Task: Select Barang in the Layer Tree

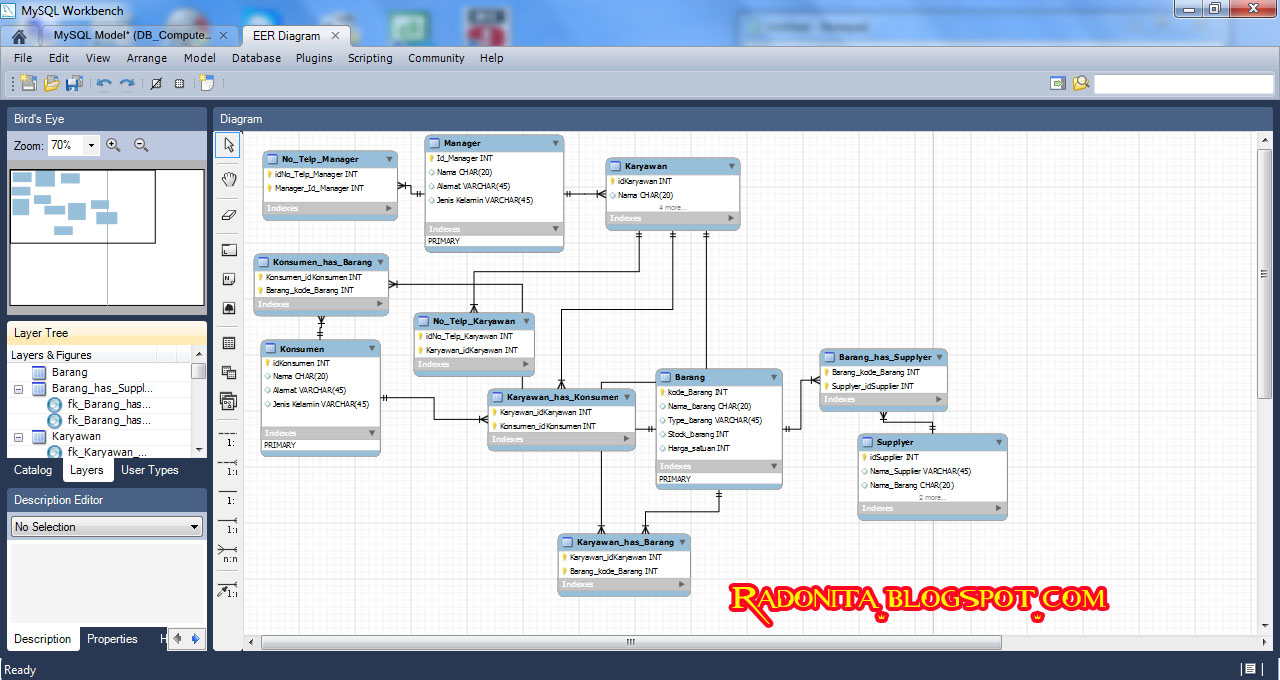Action: coord(70,372)
